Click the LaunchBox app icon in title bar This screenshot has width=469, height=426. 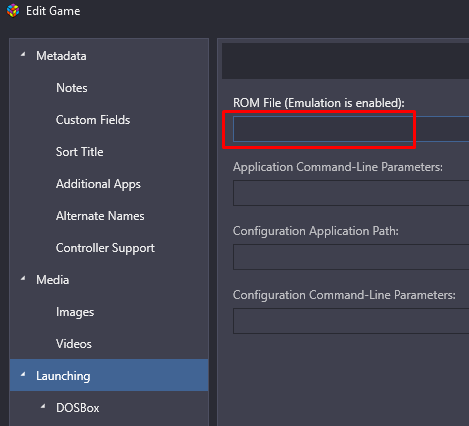tap(13, 11)
